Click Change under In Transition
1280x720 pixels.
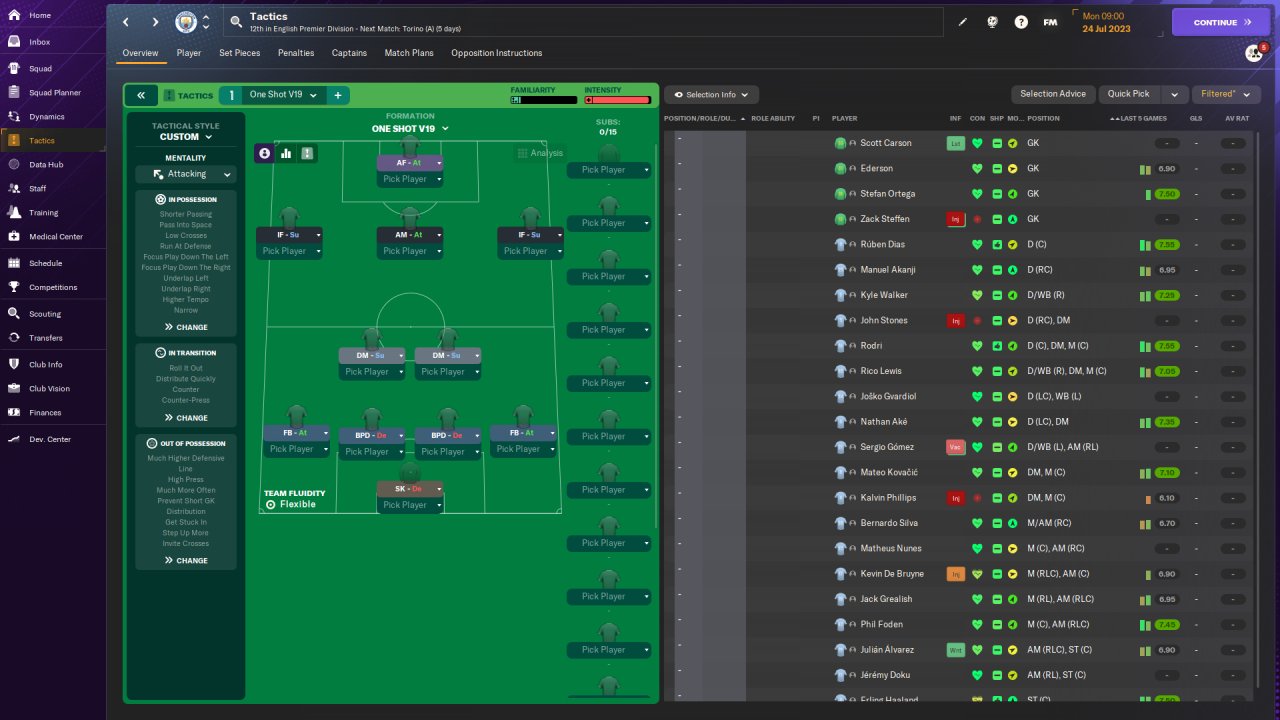186,418
